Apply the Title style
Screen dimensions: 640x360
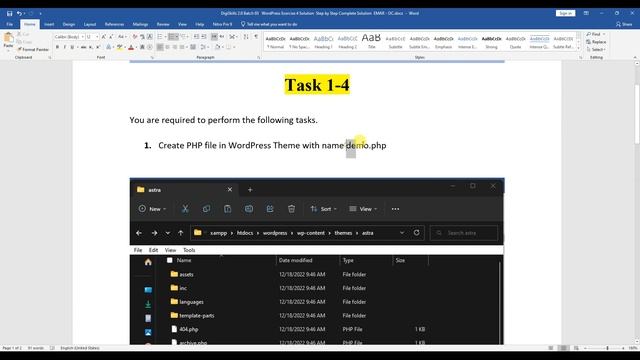point(371,42)
